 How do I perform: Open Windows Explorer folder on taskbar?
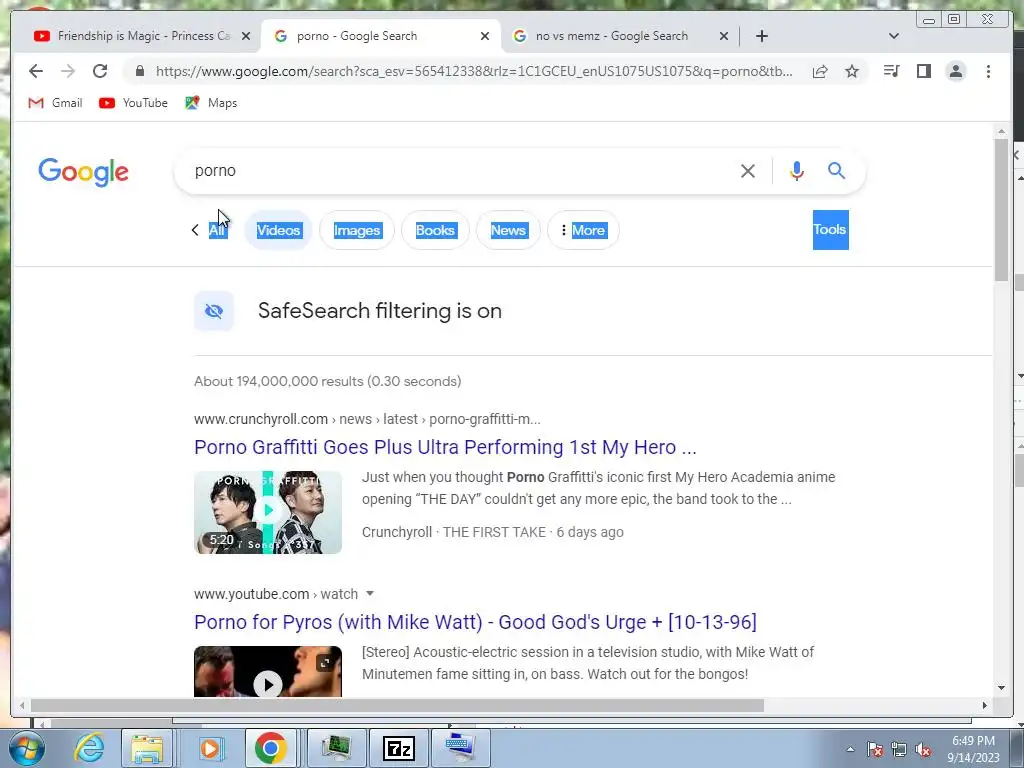[x=147, y=748]
